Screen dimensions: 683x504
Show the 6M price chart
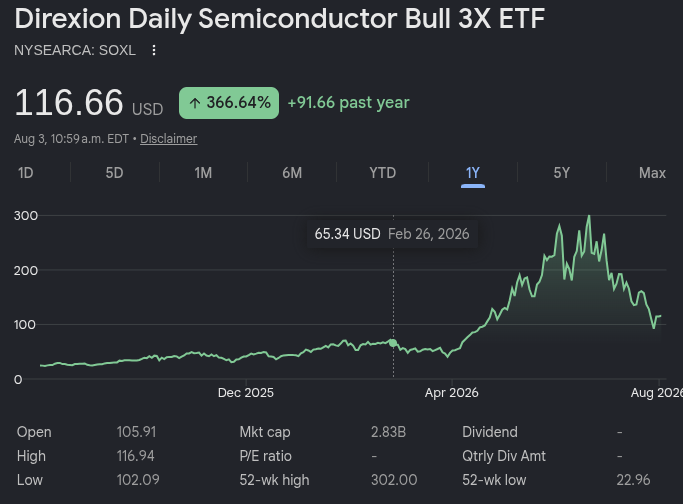click(x=292, y=173)
